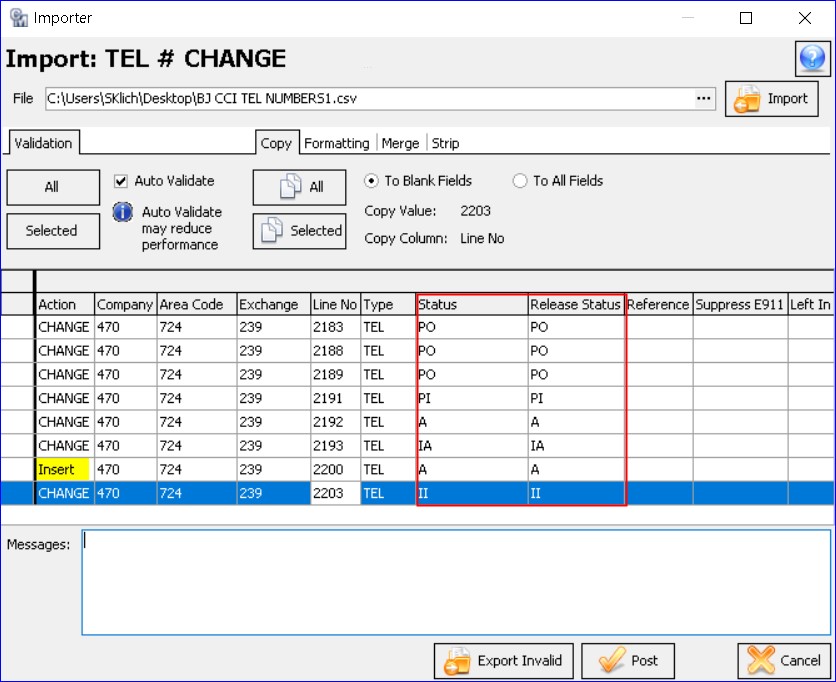Click the orange Cancel X icon
Viewport: 836px width, 682px height.
(762, 661)
